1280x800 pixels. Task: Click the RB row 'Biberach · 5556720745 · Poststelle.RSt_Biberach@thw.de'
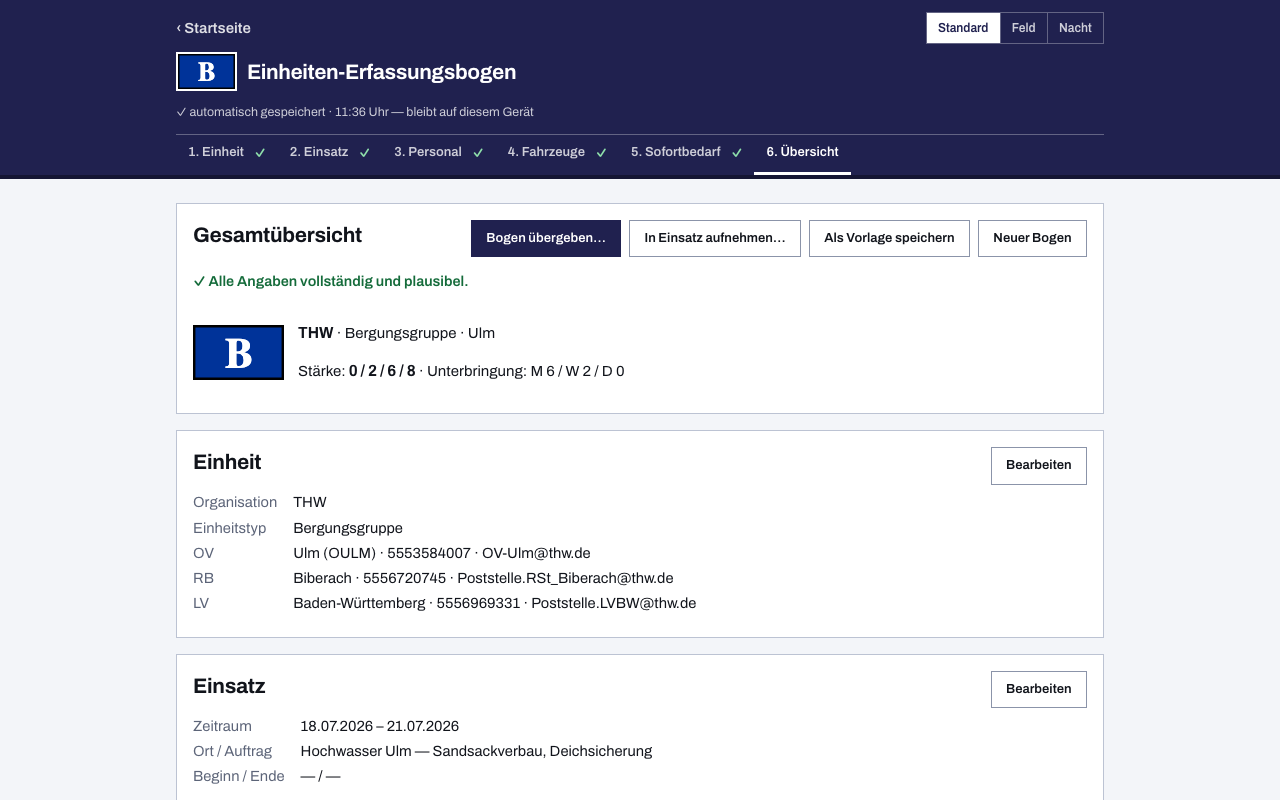click(x=483, y=578)
